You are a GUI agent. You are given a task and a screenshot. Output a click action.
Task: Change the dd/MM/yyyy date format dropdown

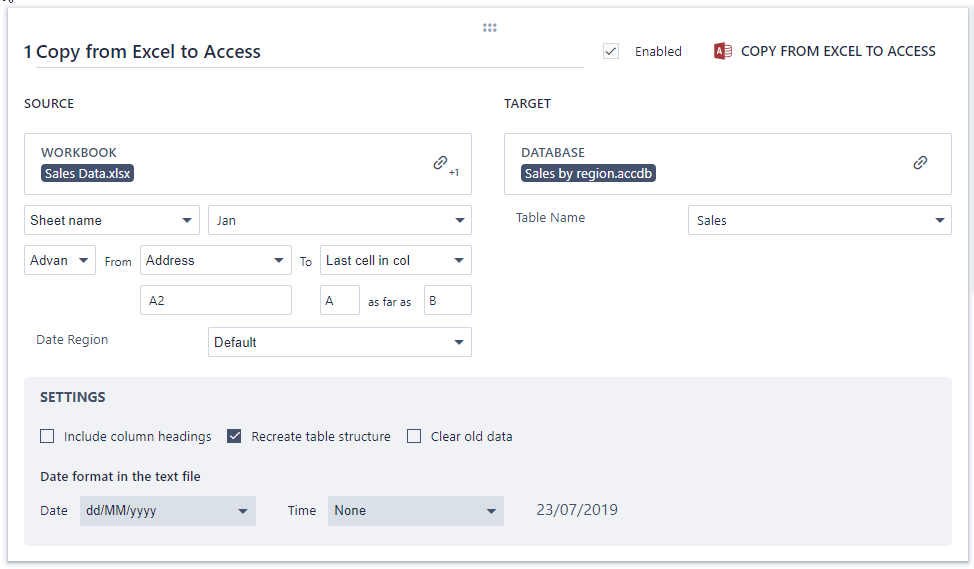[x=167, y=510]
